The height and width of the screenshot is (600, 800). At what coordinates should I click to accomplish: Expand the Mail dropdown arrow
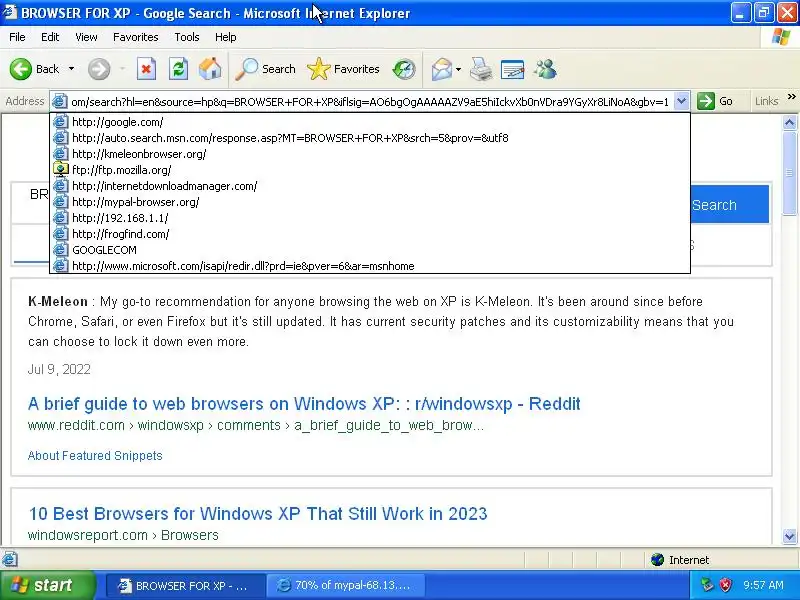pos(458,69)
